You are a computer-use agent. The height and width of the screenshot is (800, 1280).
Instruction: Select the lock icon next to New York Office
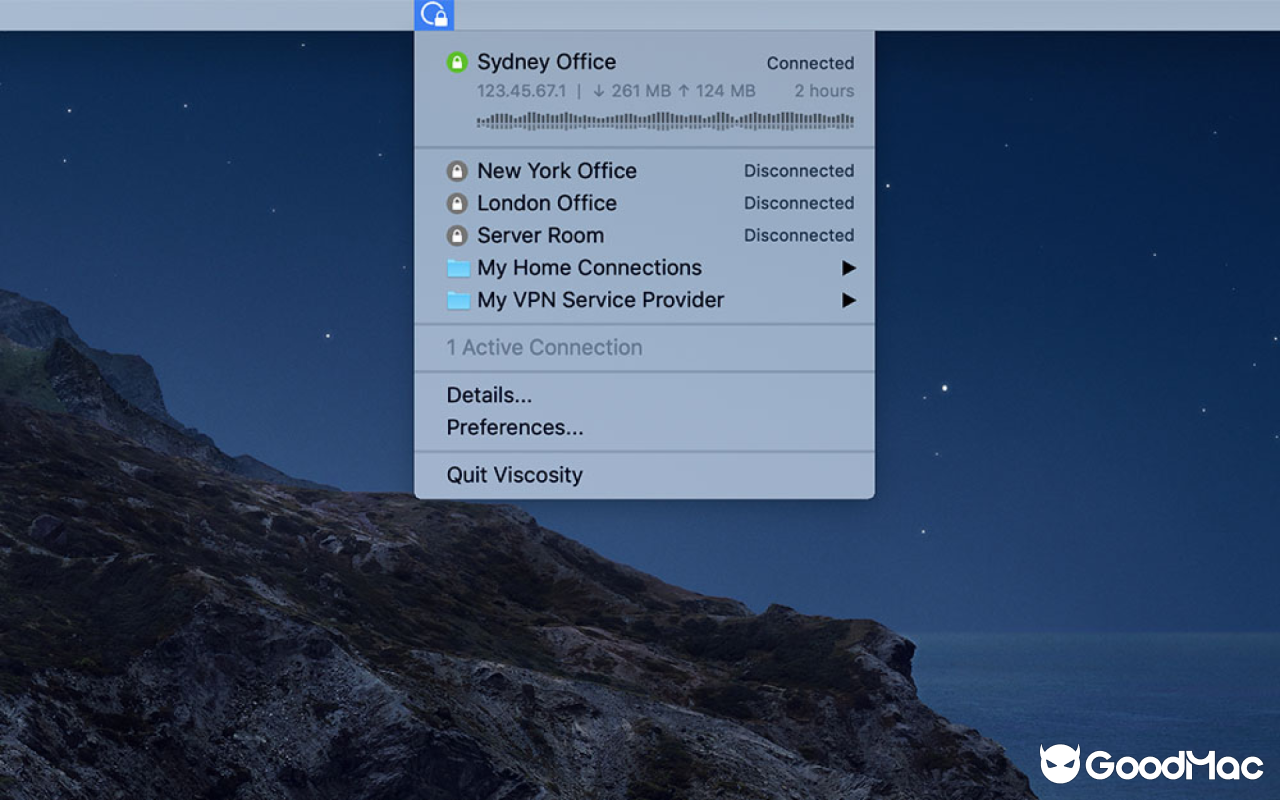pos(458,171)
